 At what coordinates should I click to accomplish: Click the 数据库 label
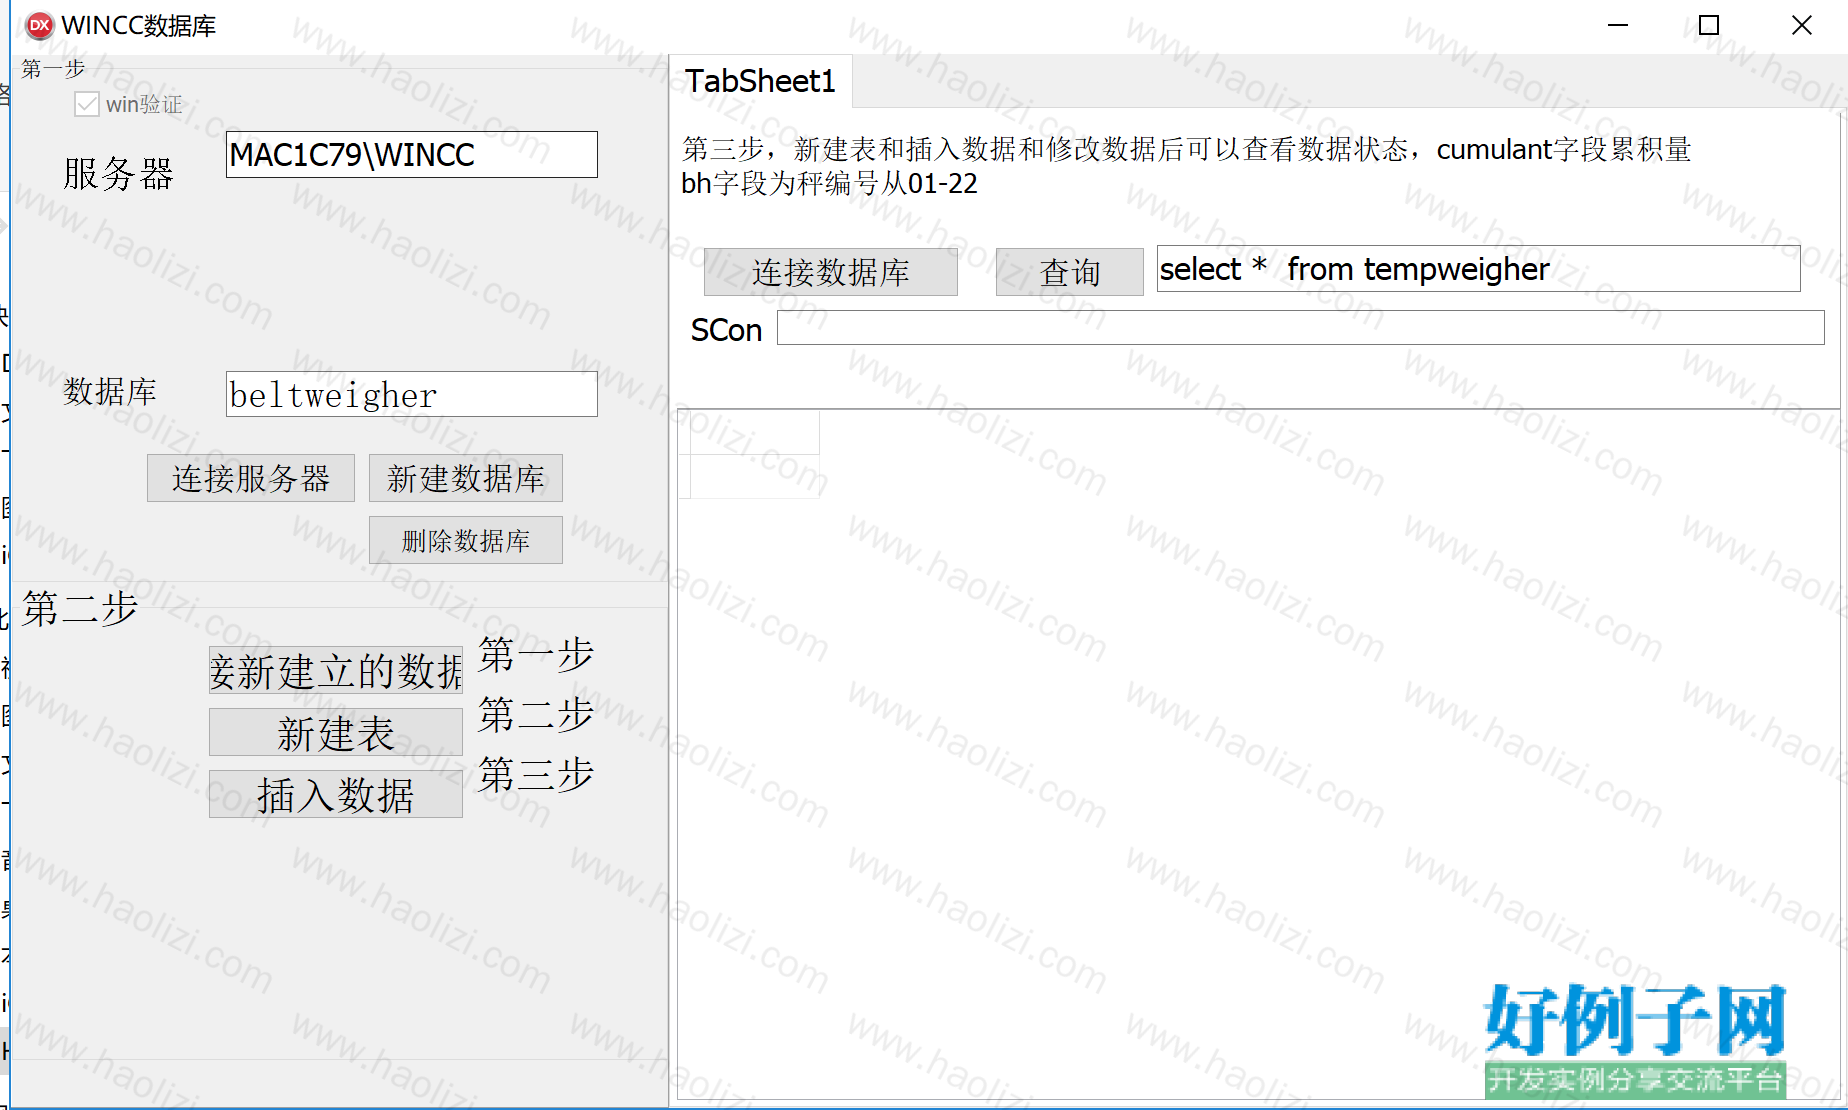point(110,391)
